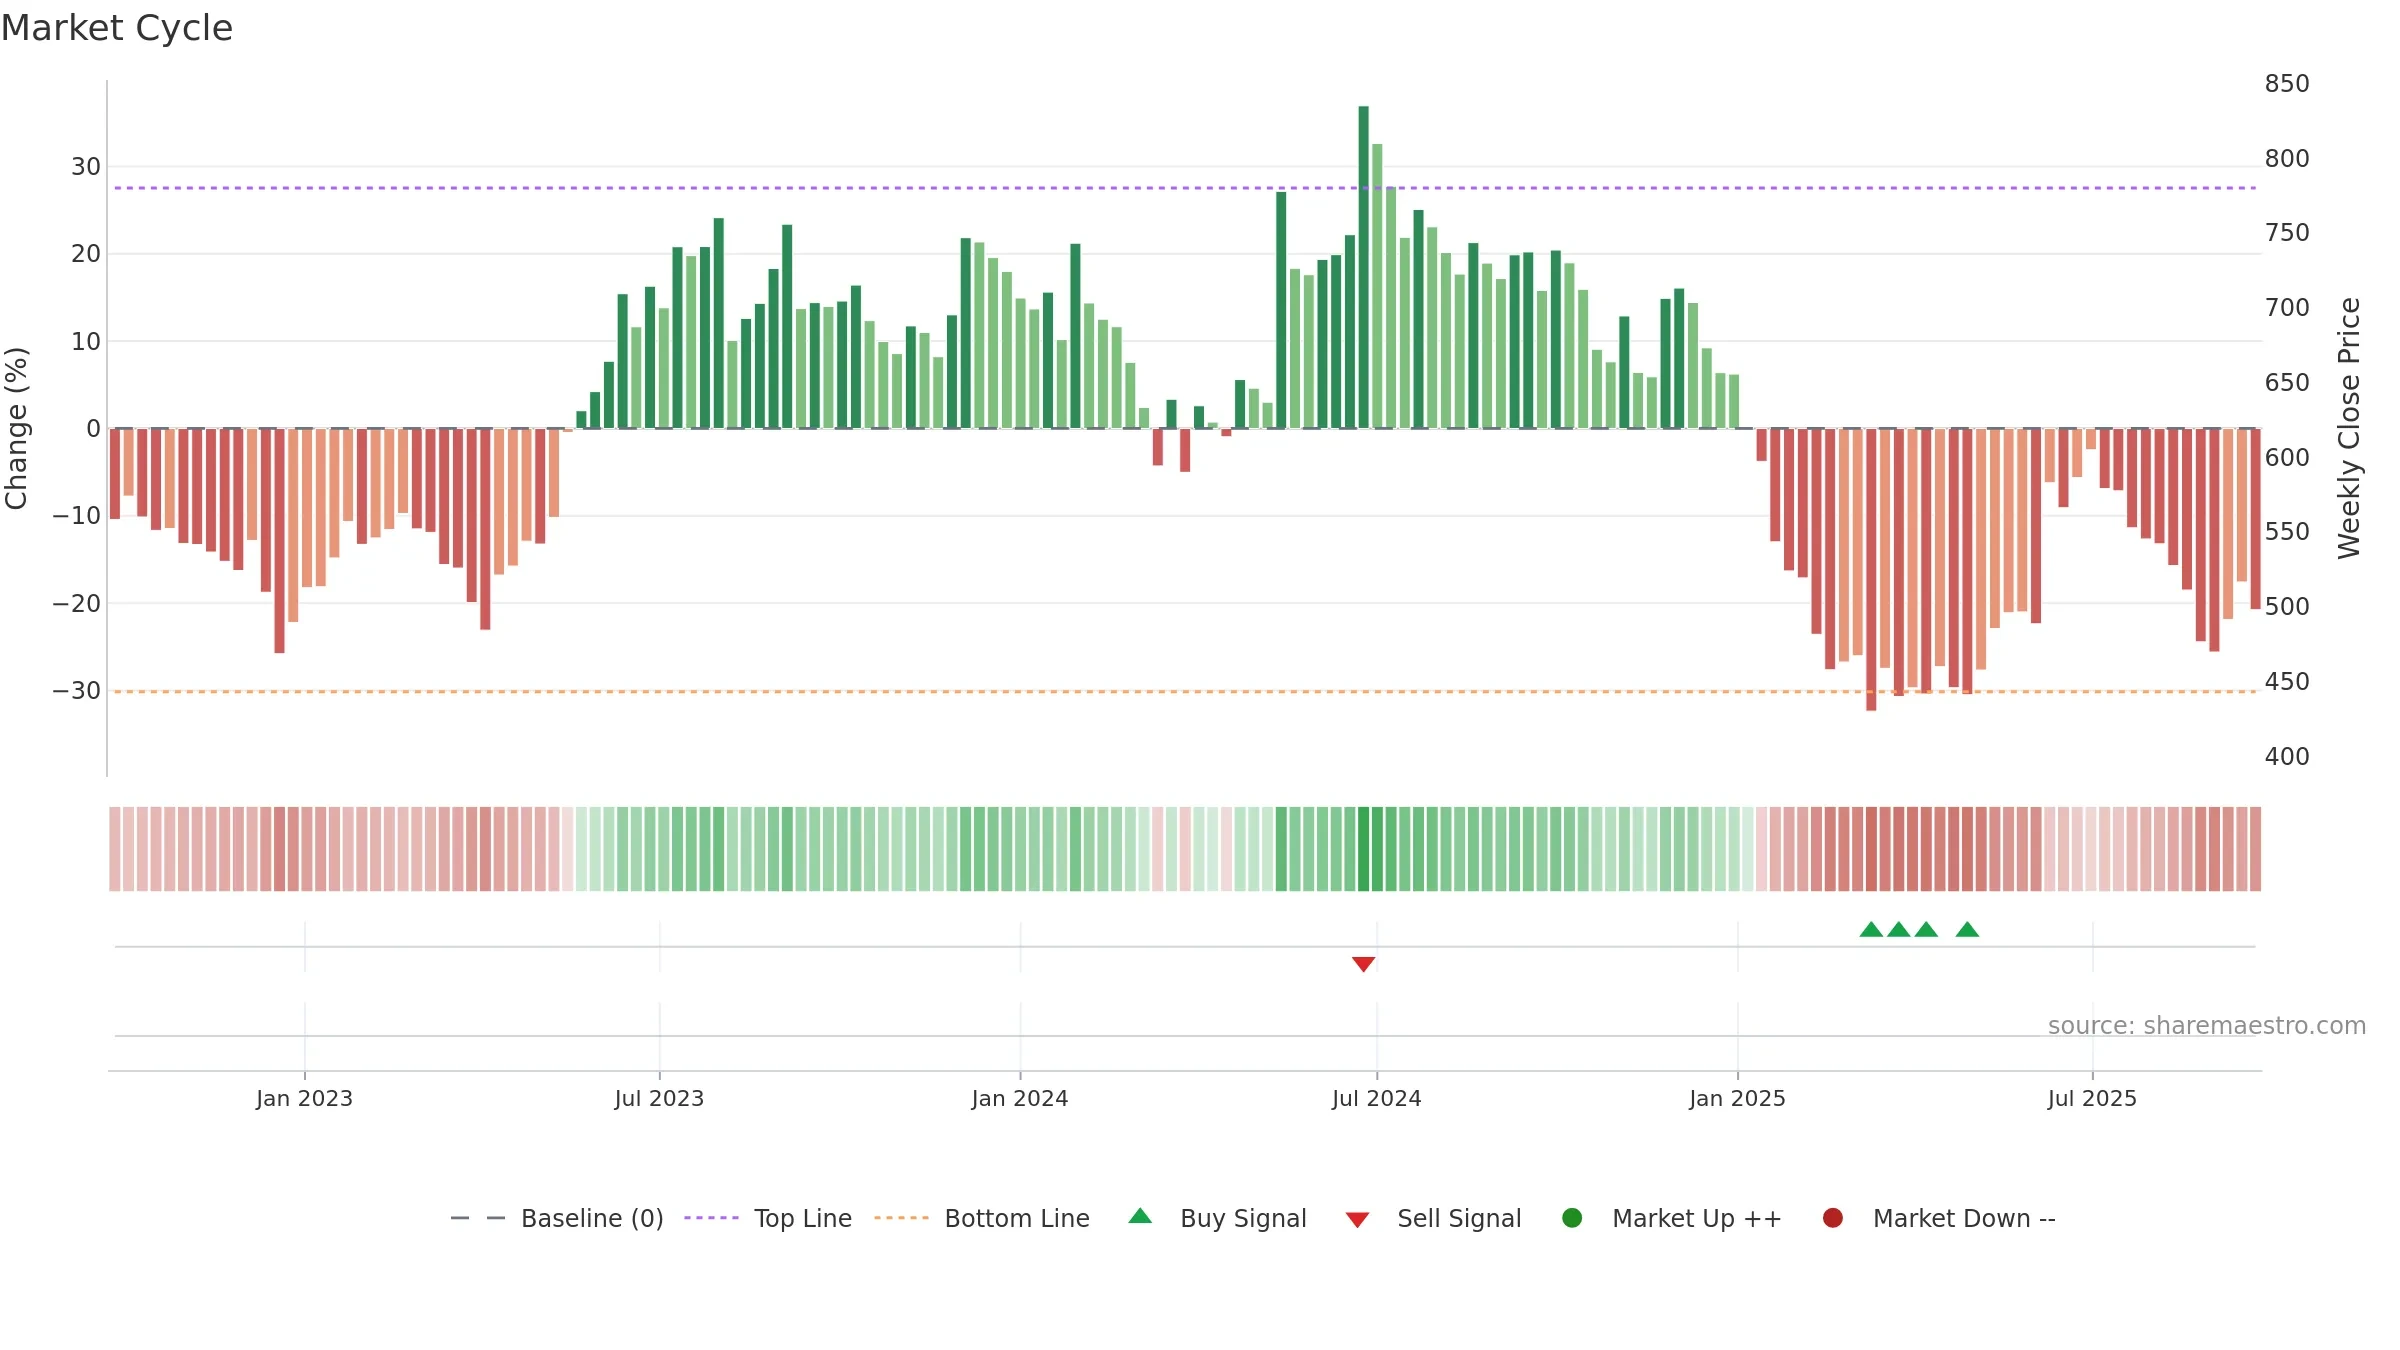The image size is (2400, 1350).
Task: Click the tallest green bar near Jul 2024
Action: click(x=1363, y=267)
